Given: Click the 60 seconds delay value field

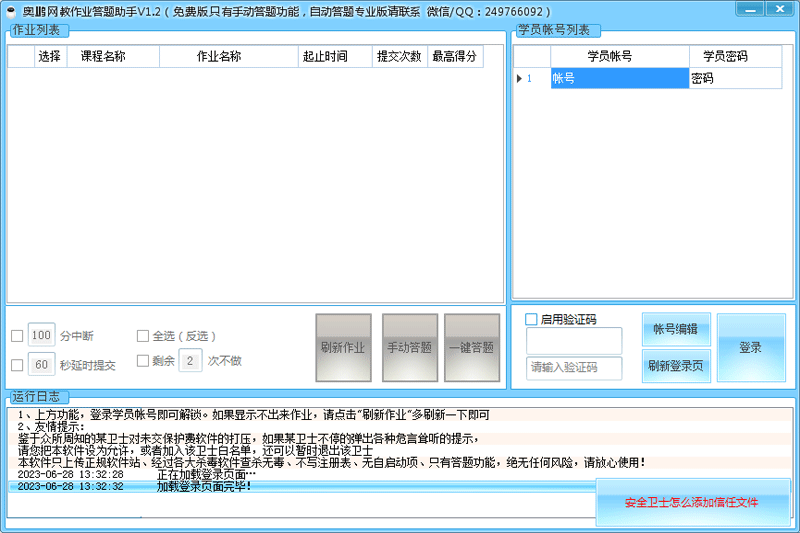Looking at the screenshot, I should click(x=41, y=364).
